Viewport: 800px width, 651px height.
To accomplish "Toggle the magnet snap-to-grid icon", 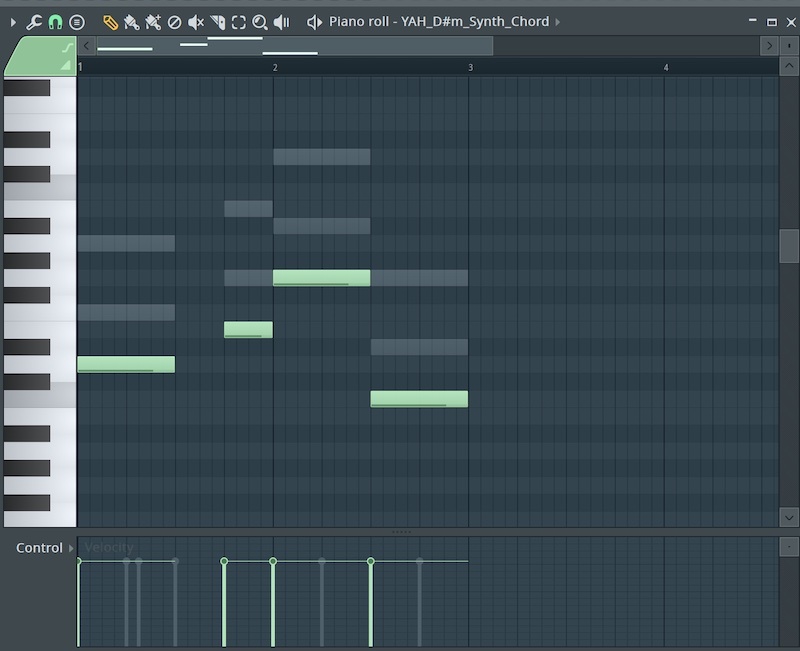I will [x=55, y=22].
